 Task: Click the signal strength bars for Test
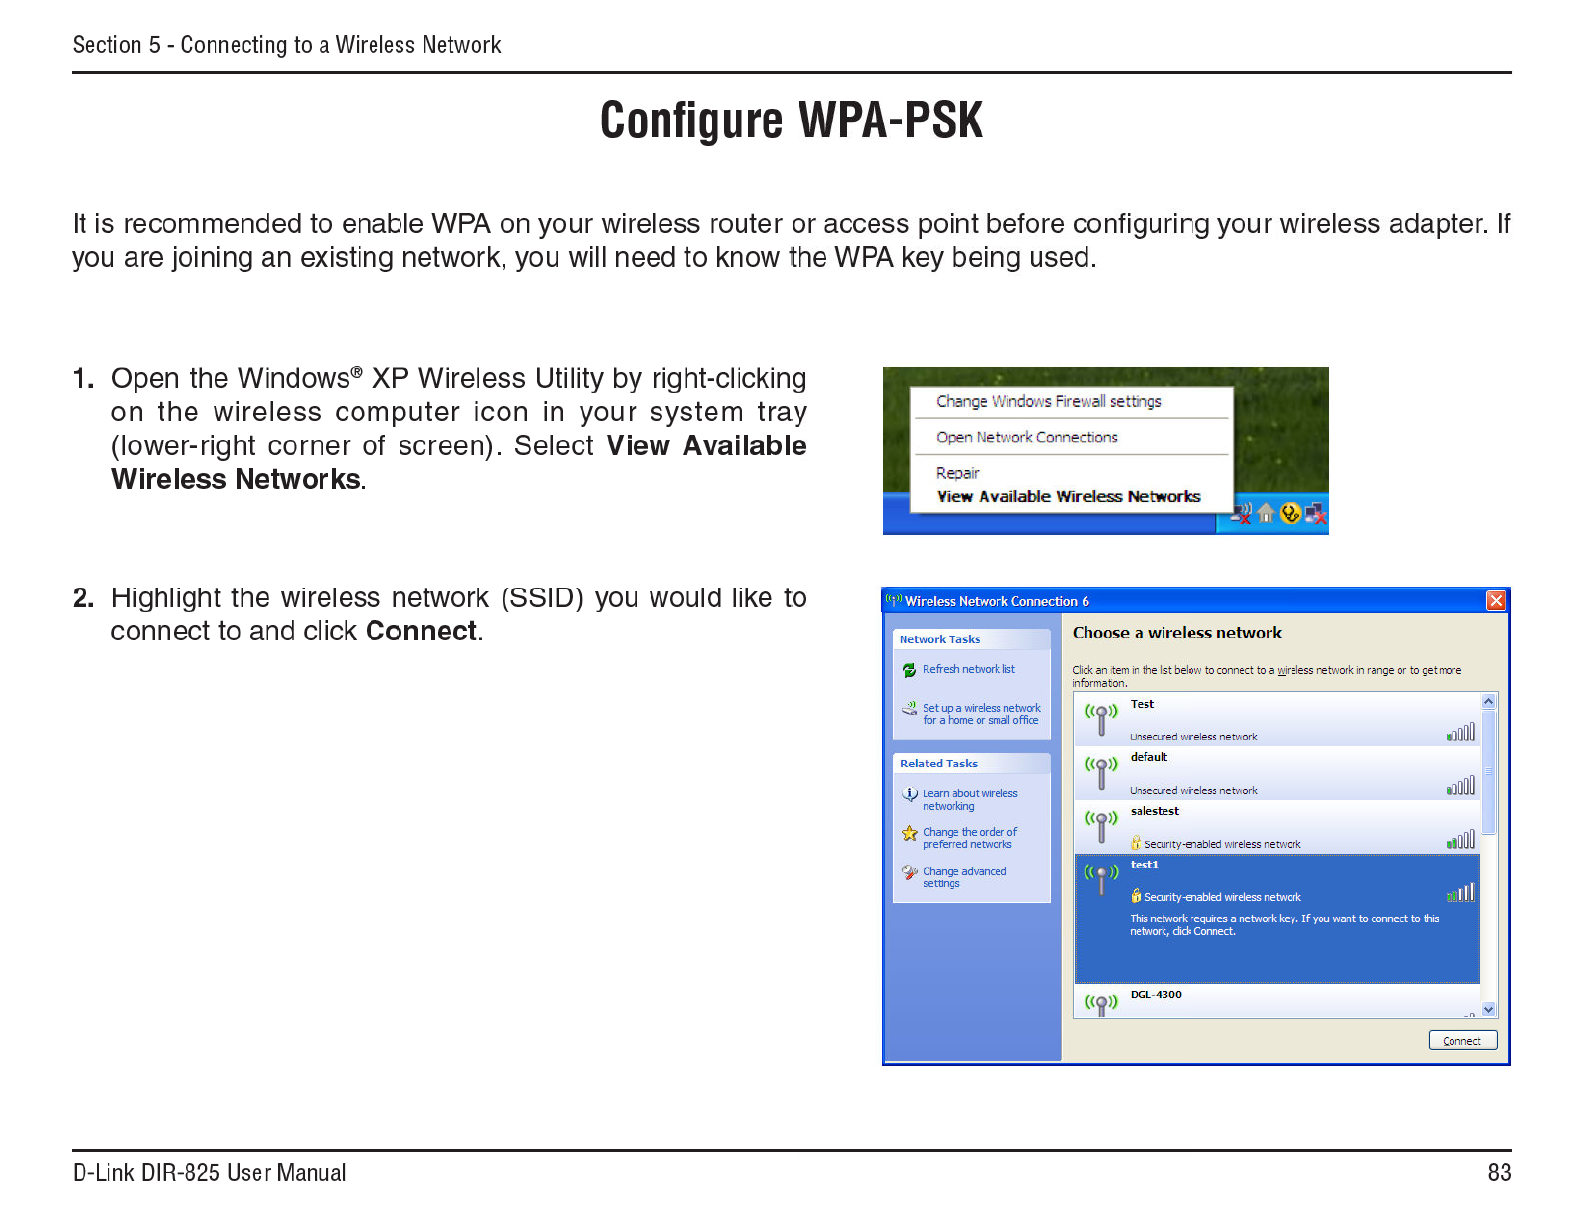[x=1461, y=733]
